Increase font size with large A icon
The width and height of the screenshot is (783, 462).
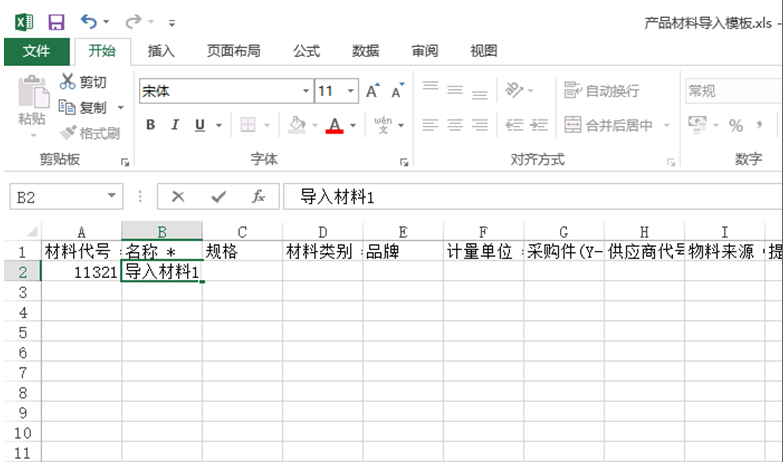click(x=373, y=91)
